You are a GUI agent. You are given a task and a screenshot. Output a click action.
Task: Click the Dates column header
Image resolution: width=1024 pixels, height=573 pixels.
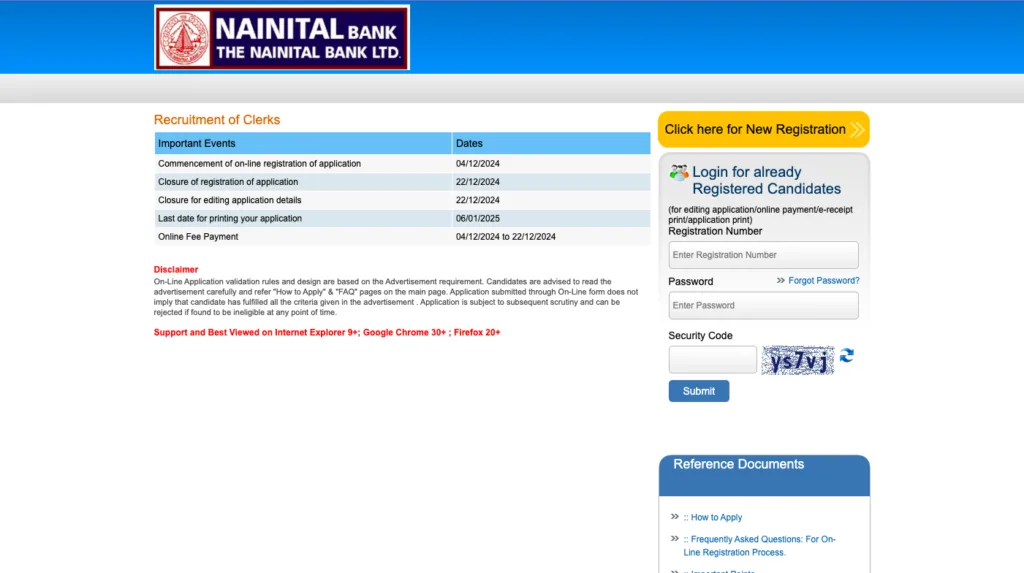point(551,143)
